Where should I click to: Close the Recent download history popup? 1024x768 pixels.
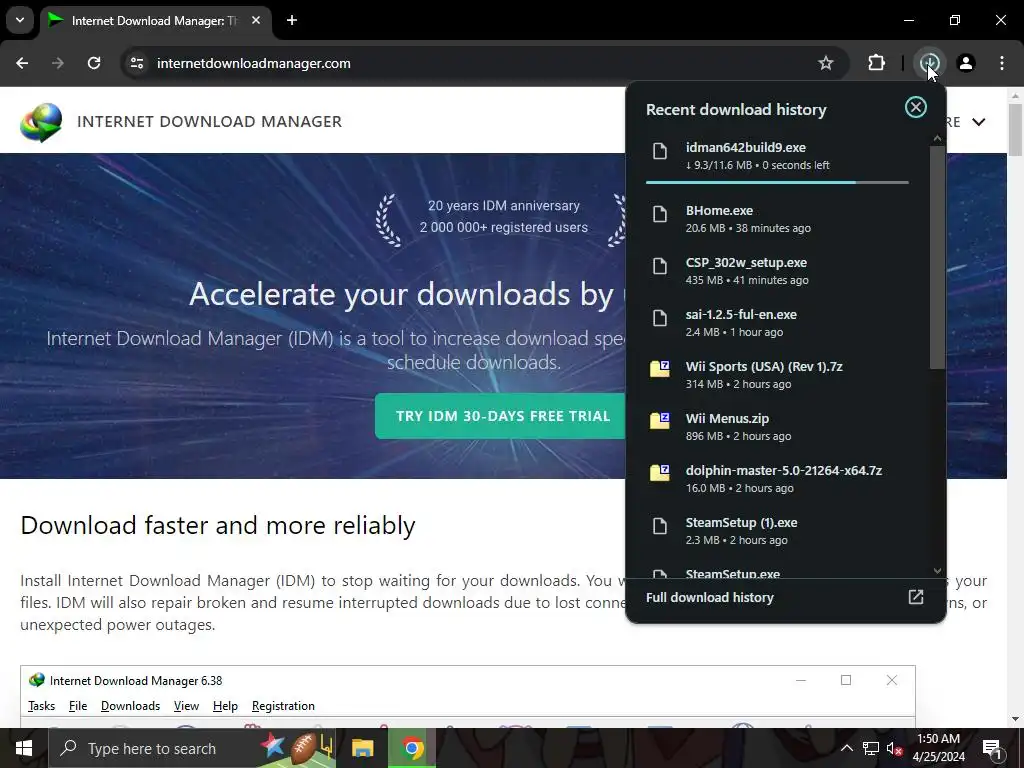916,107
